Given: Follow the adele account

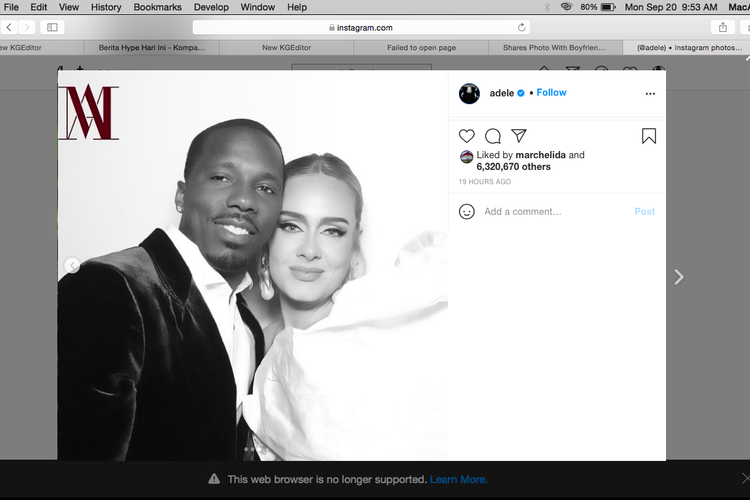Looking at the screenshot, I should tap(551, 93).
